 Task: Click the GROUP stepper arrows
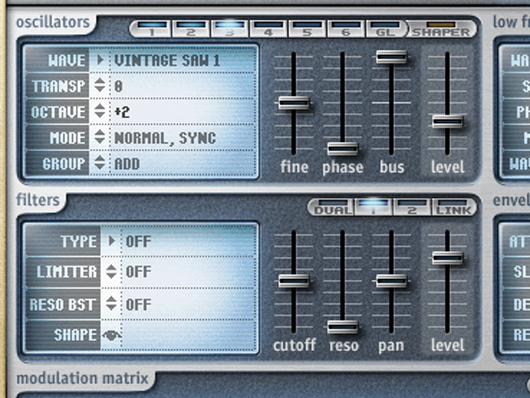coord(100,162)
